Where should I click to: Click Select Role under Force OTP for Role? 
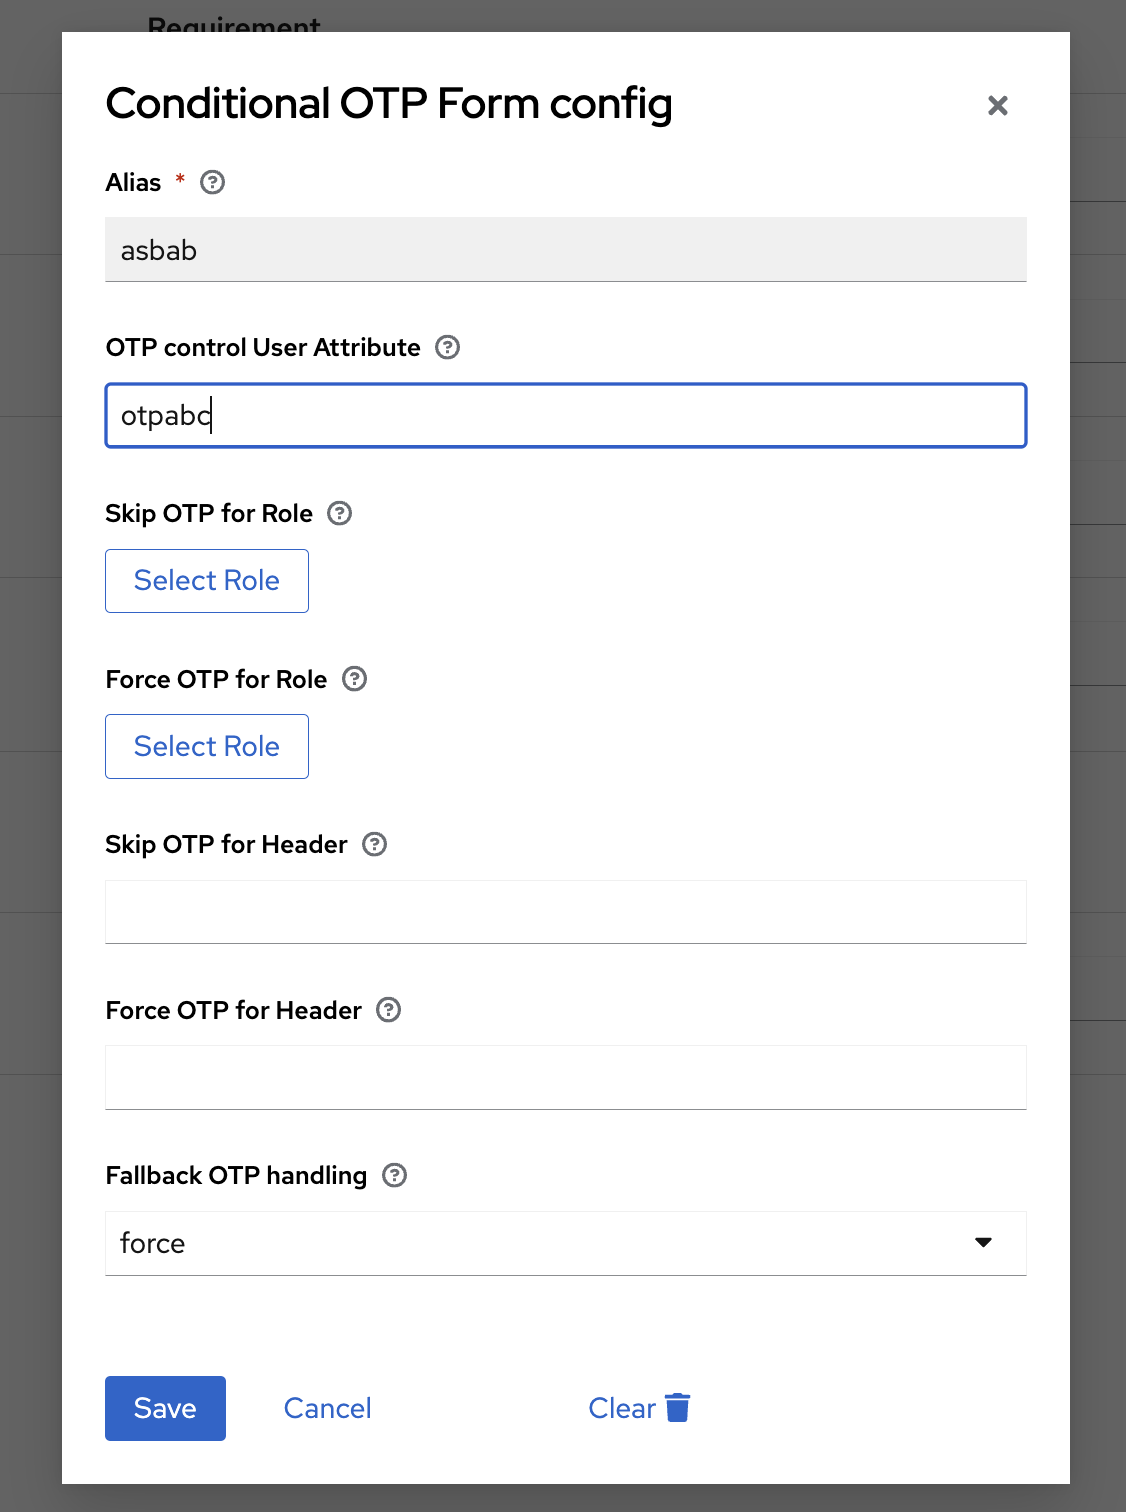pos(206,746)
